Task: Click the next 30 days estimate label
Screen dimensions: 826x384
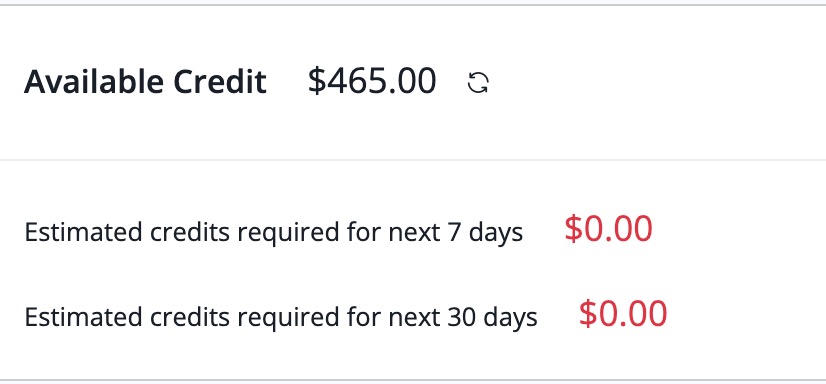Action: [281, 317]
